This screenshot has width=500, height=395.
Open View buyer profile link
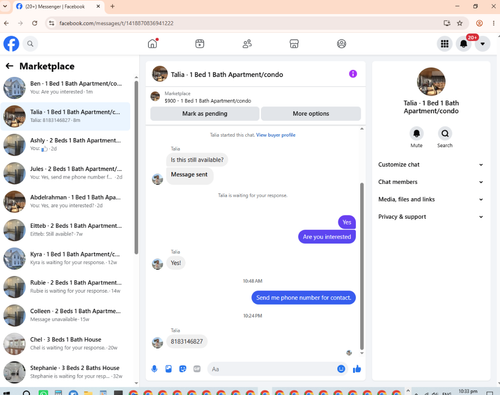click(x=276, y=135)
